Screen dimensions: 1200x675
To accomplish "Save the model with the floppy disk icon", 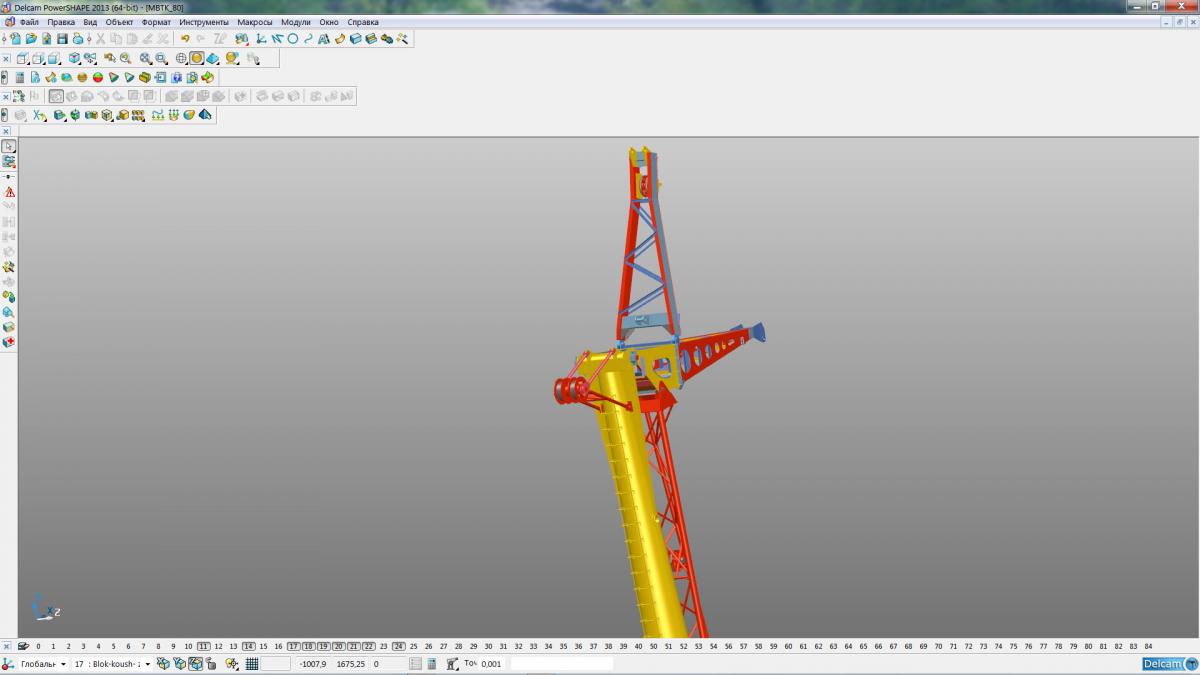I will click(x=62, y=38).
